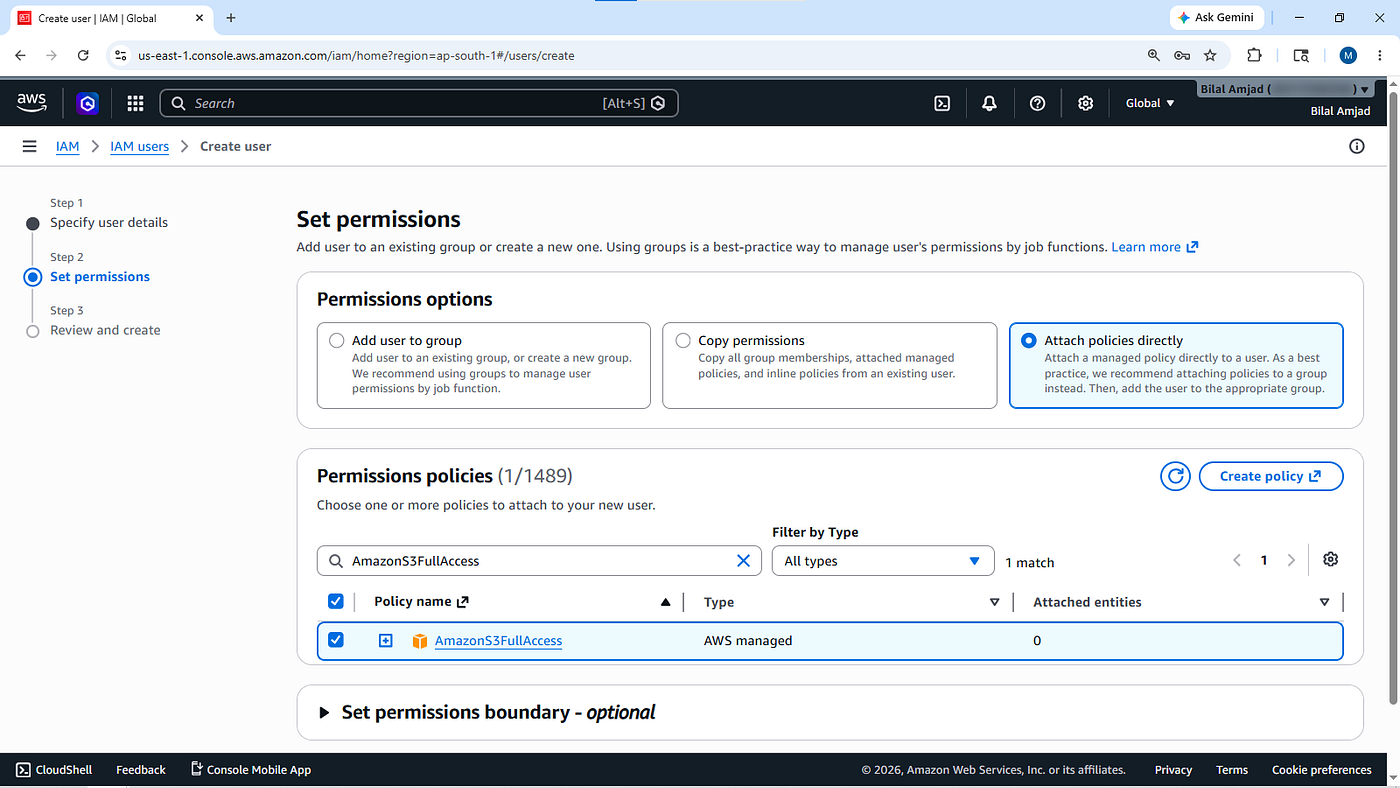Go to IAM breadcrumb link

[x=67, y=146]
